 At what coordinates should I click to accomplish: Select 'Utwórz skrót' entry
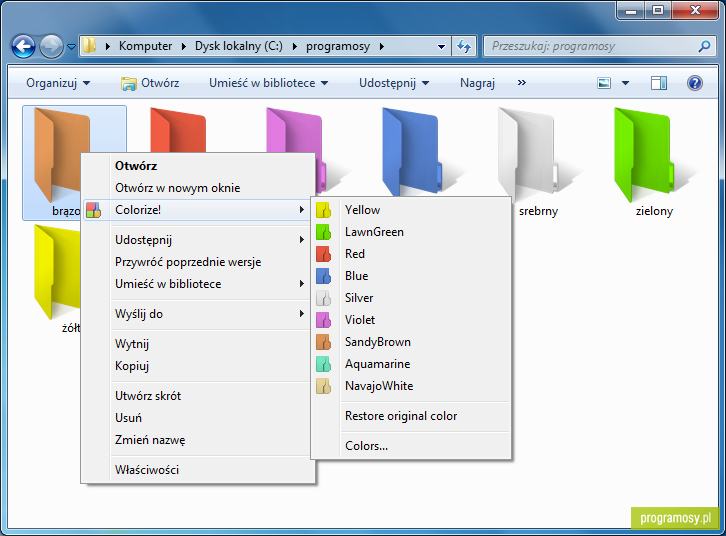coord(199,396)
